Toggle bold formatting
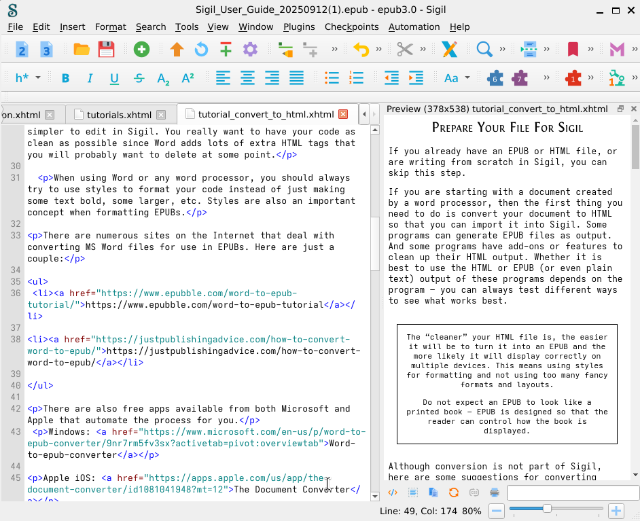This screenshot has width=640, height=521. [x=66, y=77]
